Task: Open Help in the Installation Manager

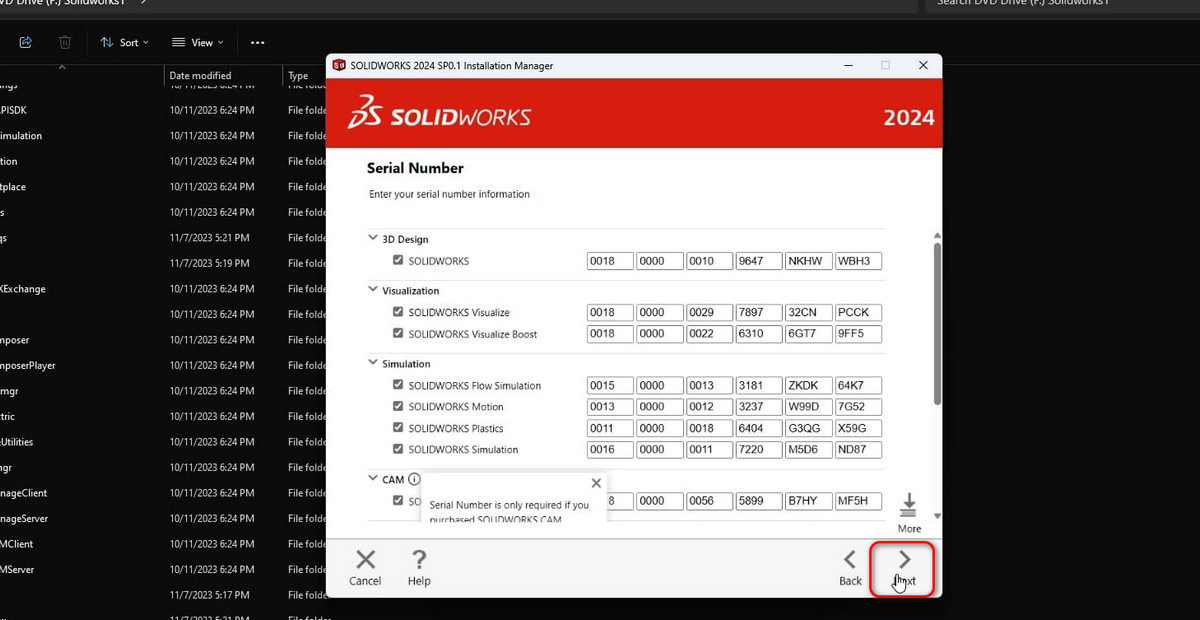Action: (x=419, y=567)
